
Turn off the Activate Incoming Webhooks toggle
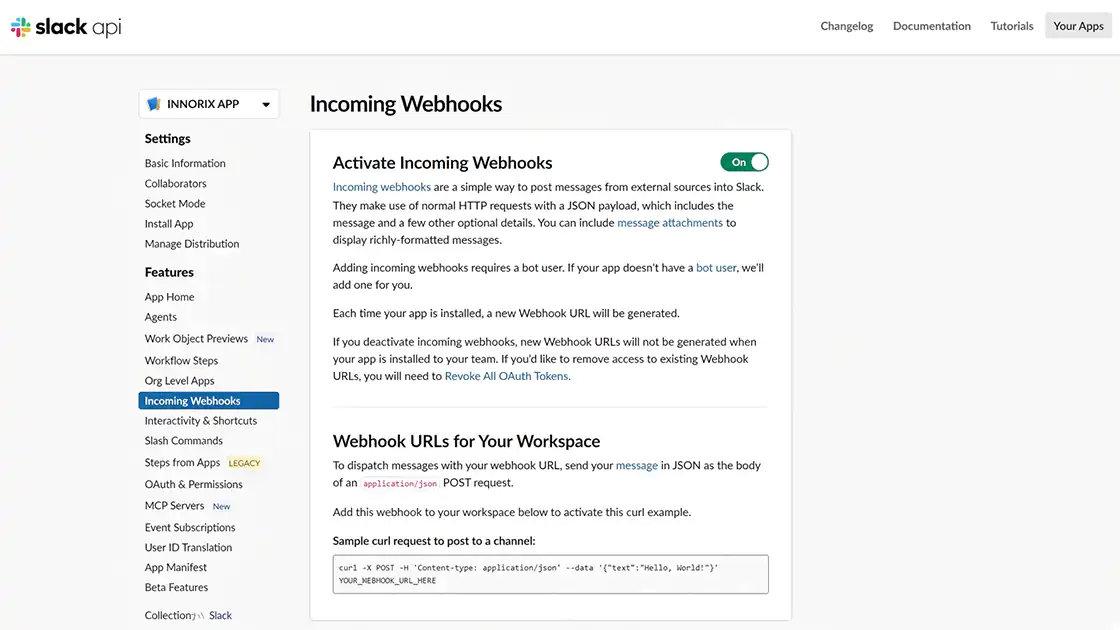tap(744, 162)
